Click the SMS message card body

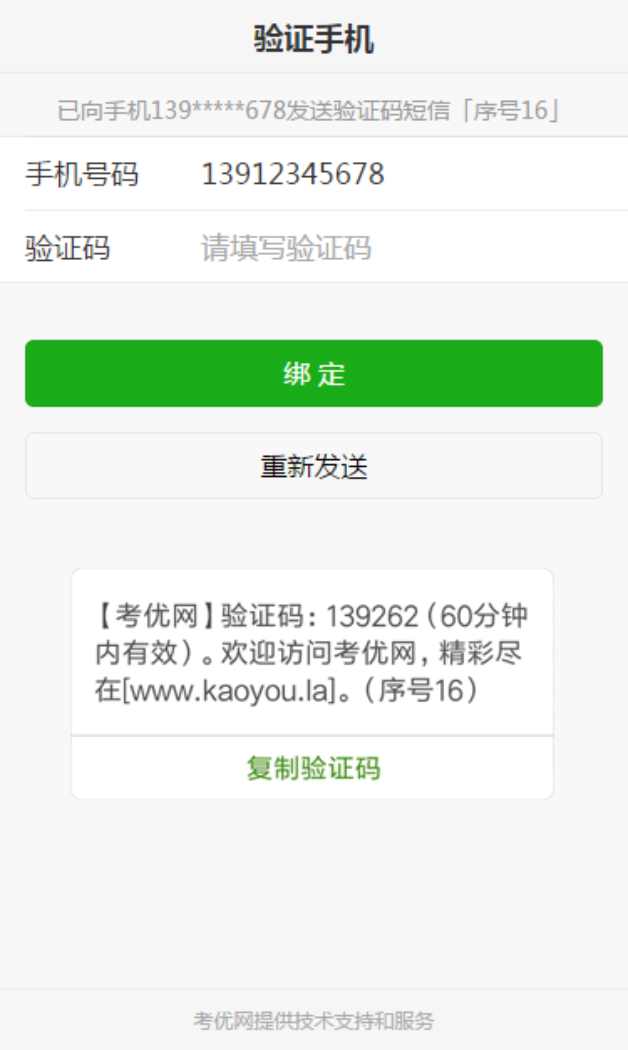[312, 653]
